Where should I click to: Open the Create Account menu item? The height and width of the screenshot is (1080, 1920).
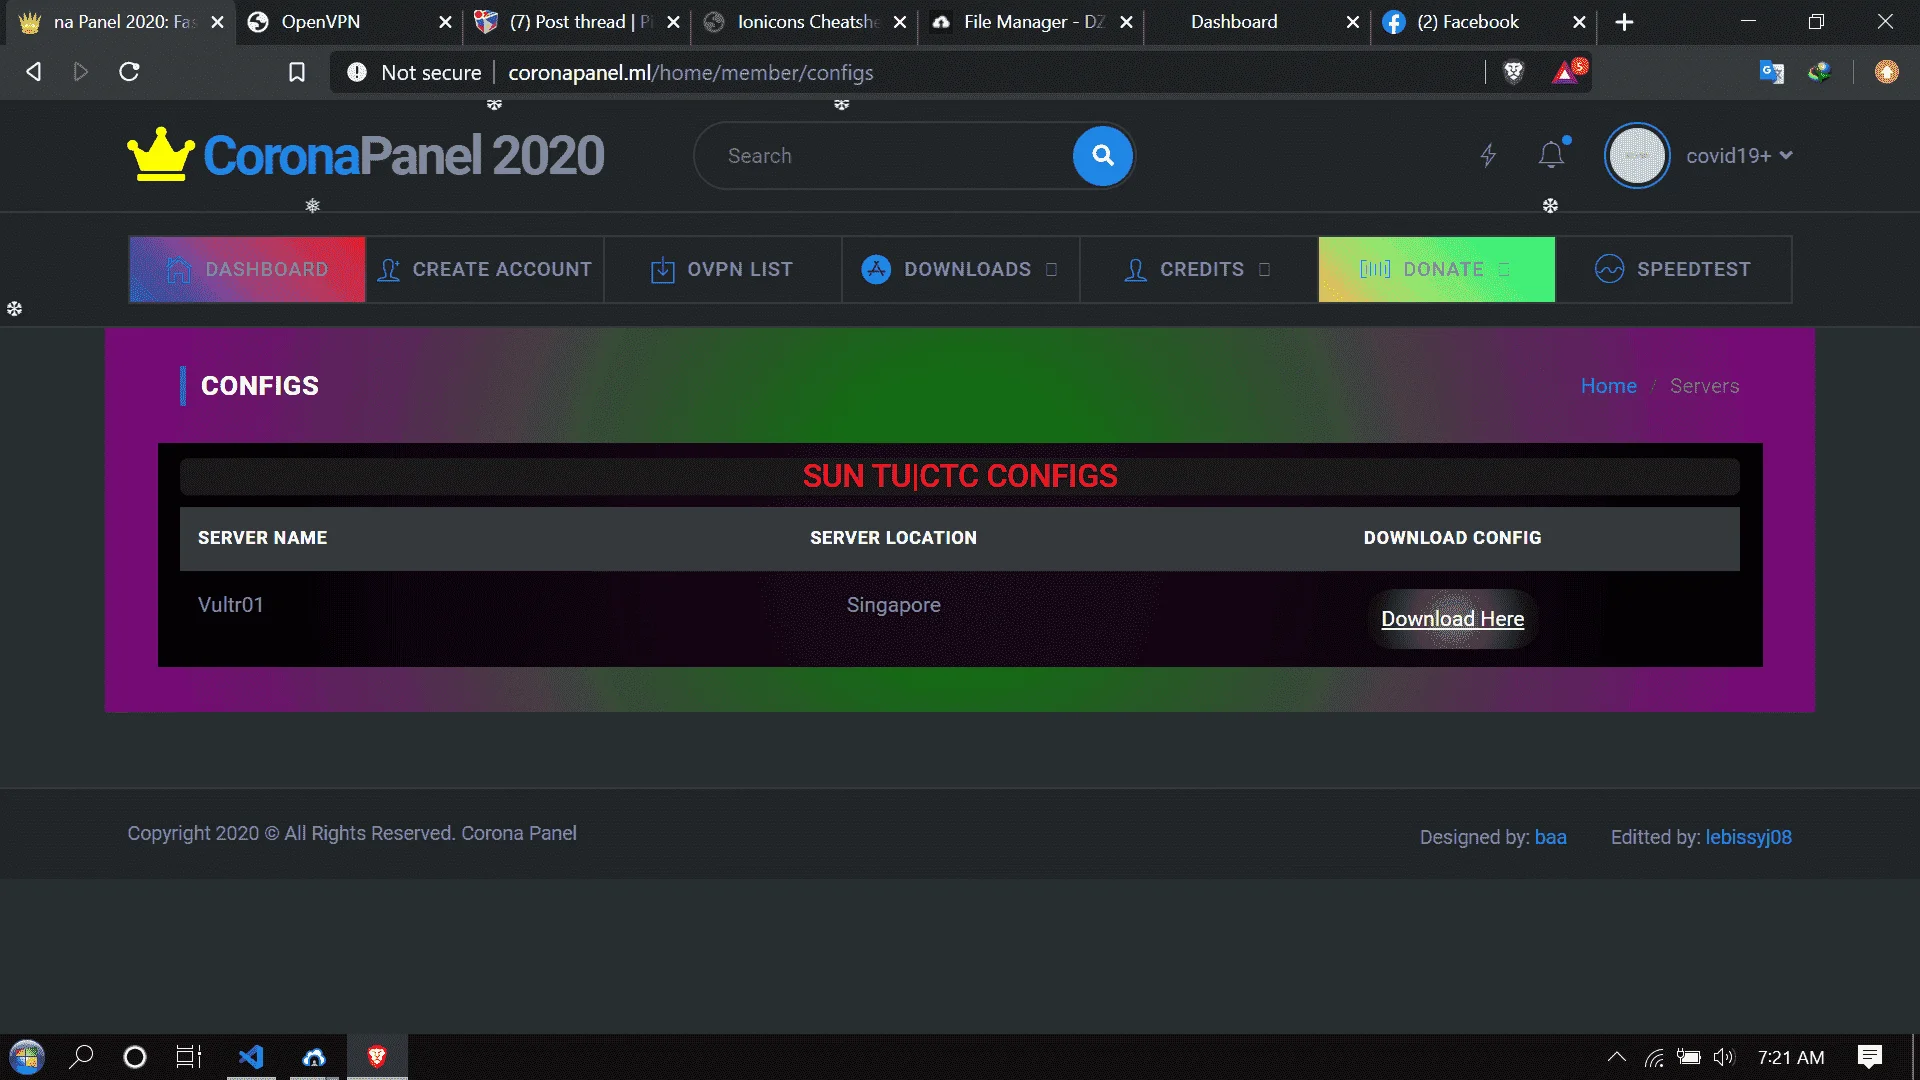(x=485, y=269)
